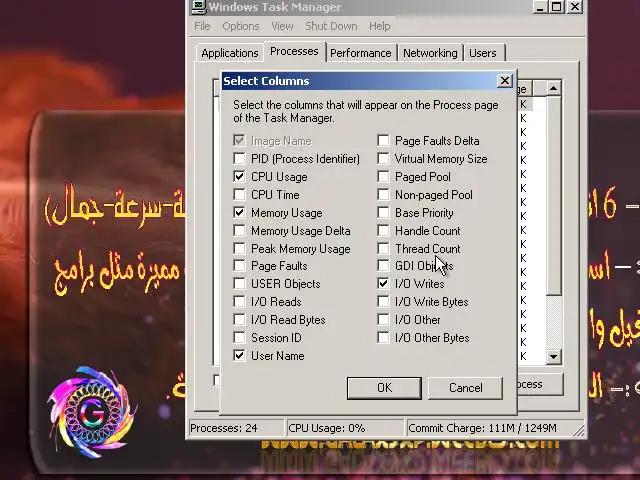Open the Shut Down menu
640x480 pixels.
click(x=331, y=26)
